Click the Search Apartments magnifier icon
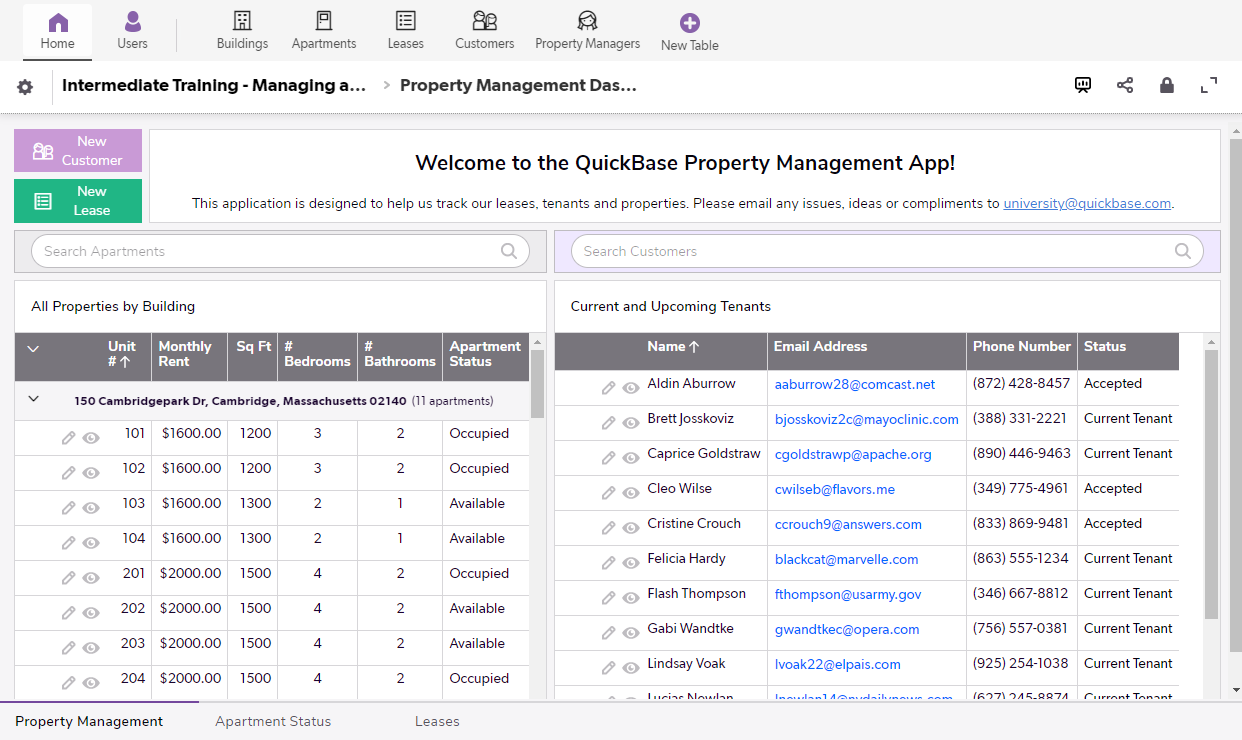This screenshot has width=1242, height=740. (509, 251)
